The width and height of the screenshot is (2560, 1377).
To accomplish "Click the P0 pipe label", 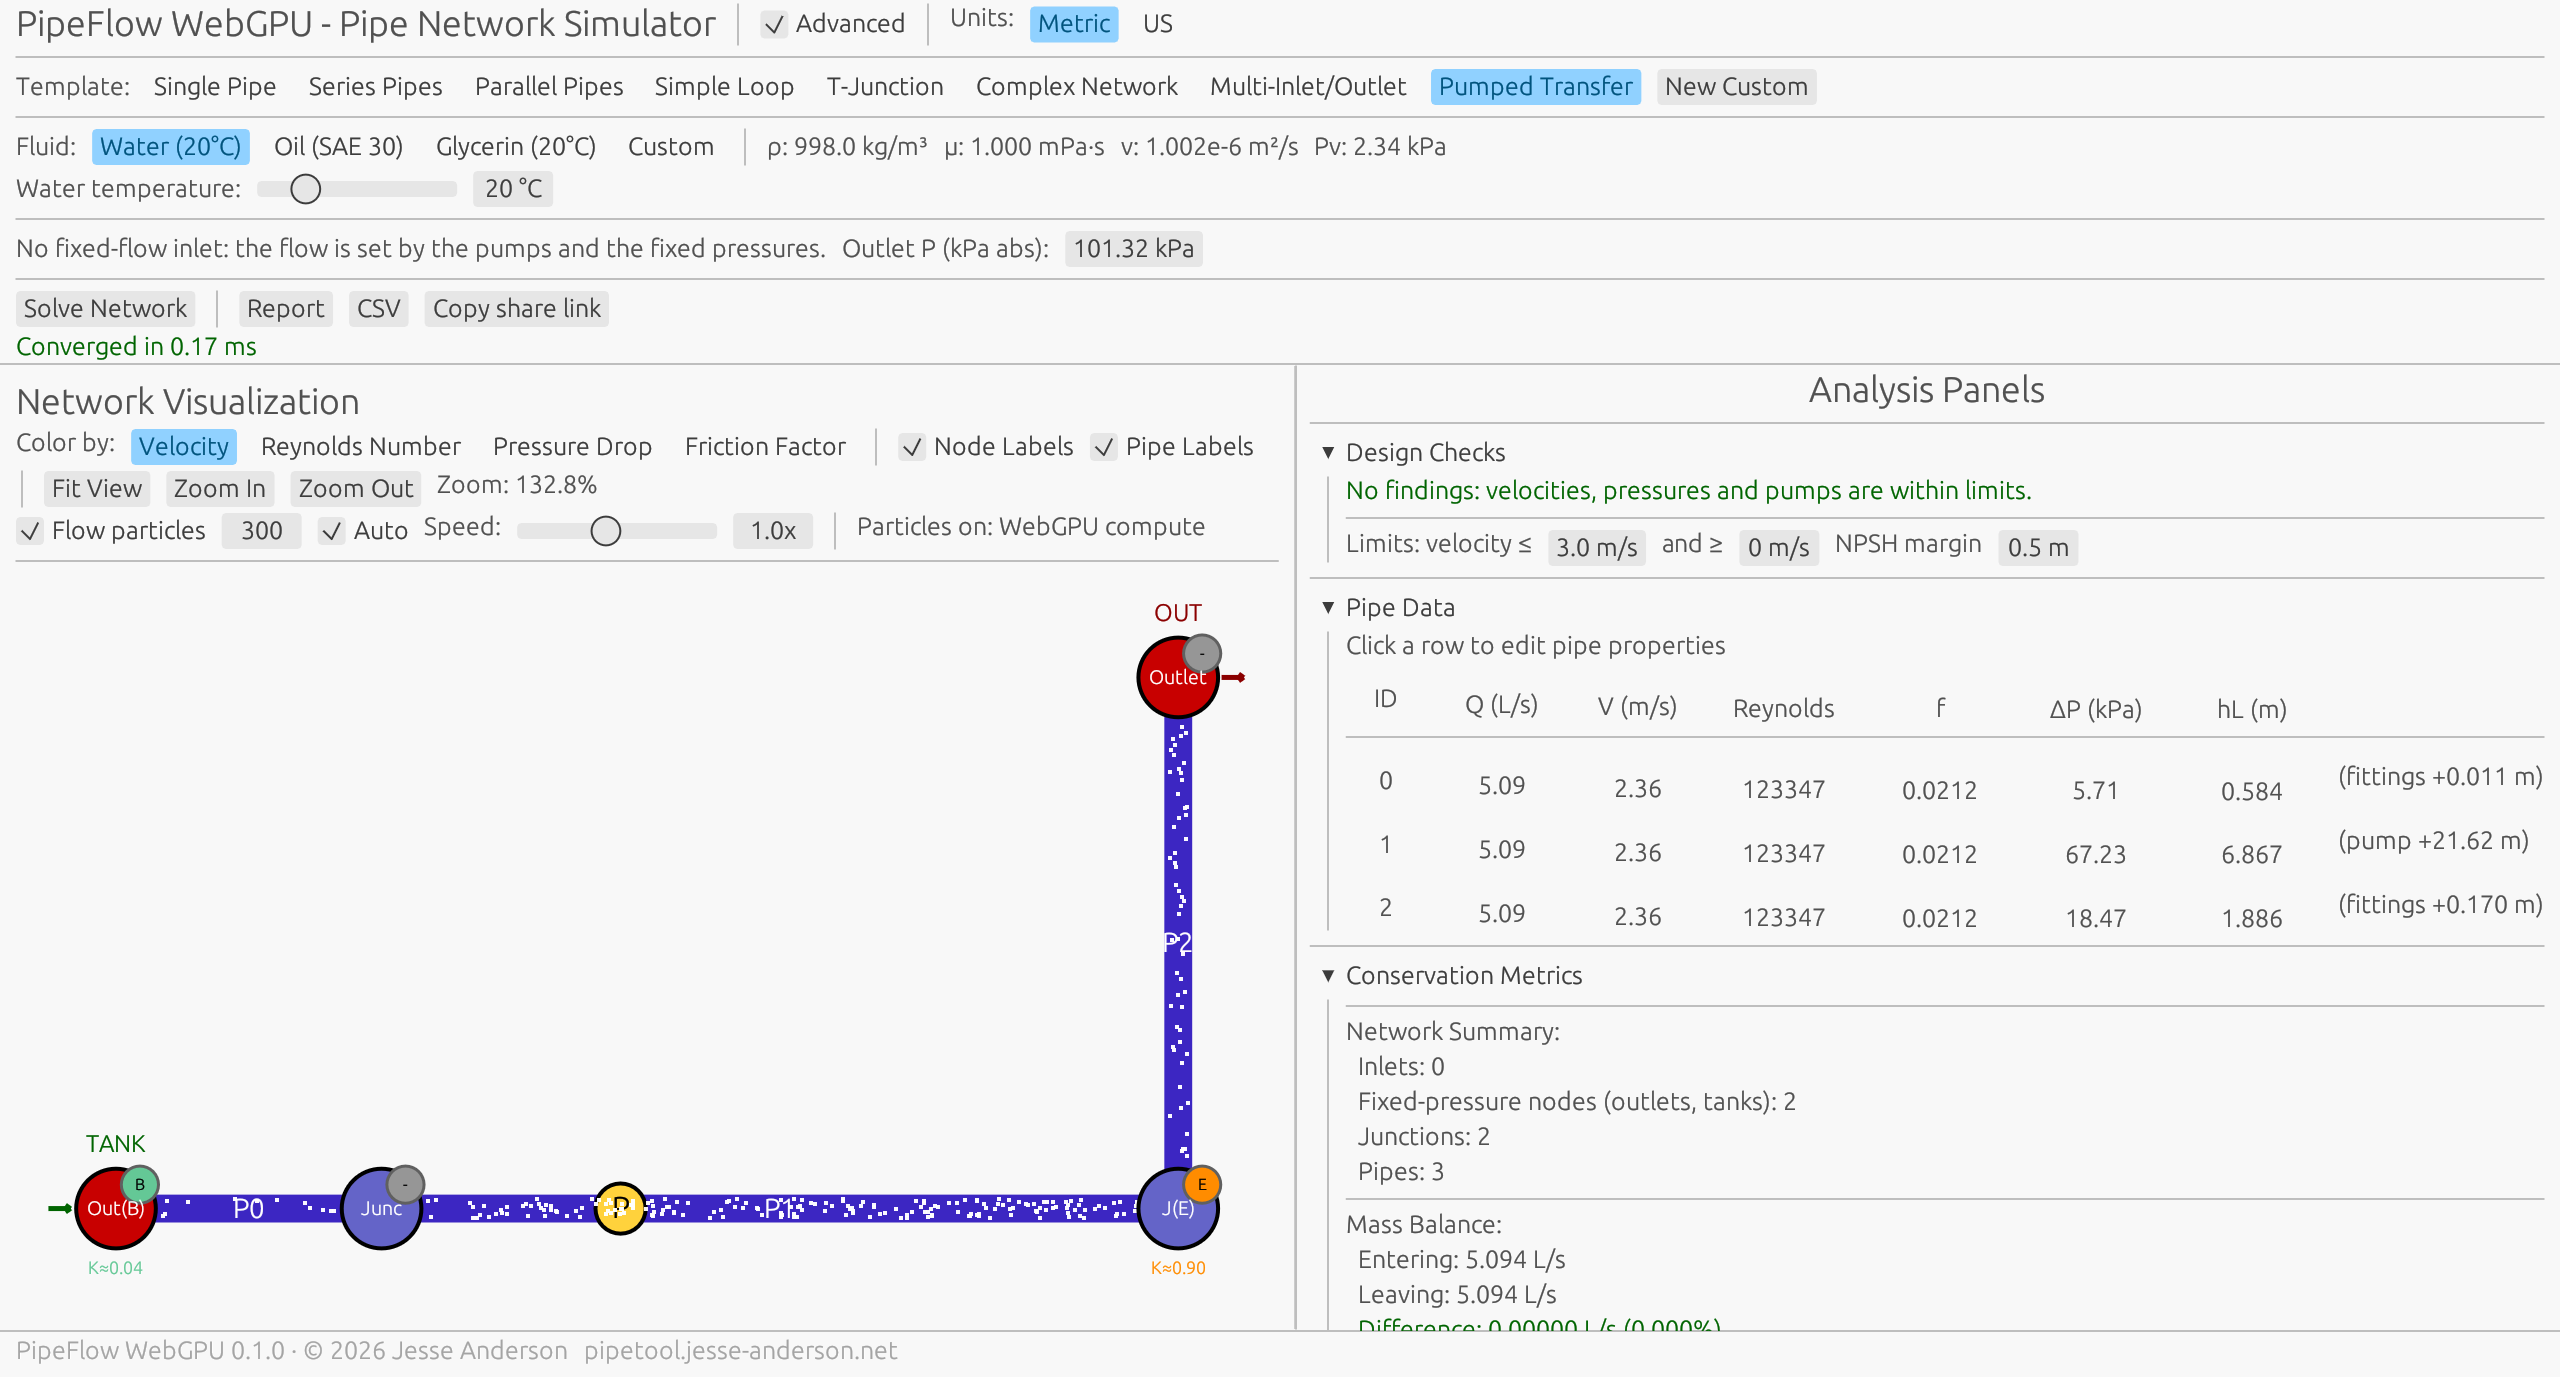I will click(248, 1208).
